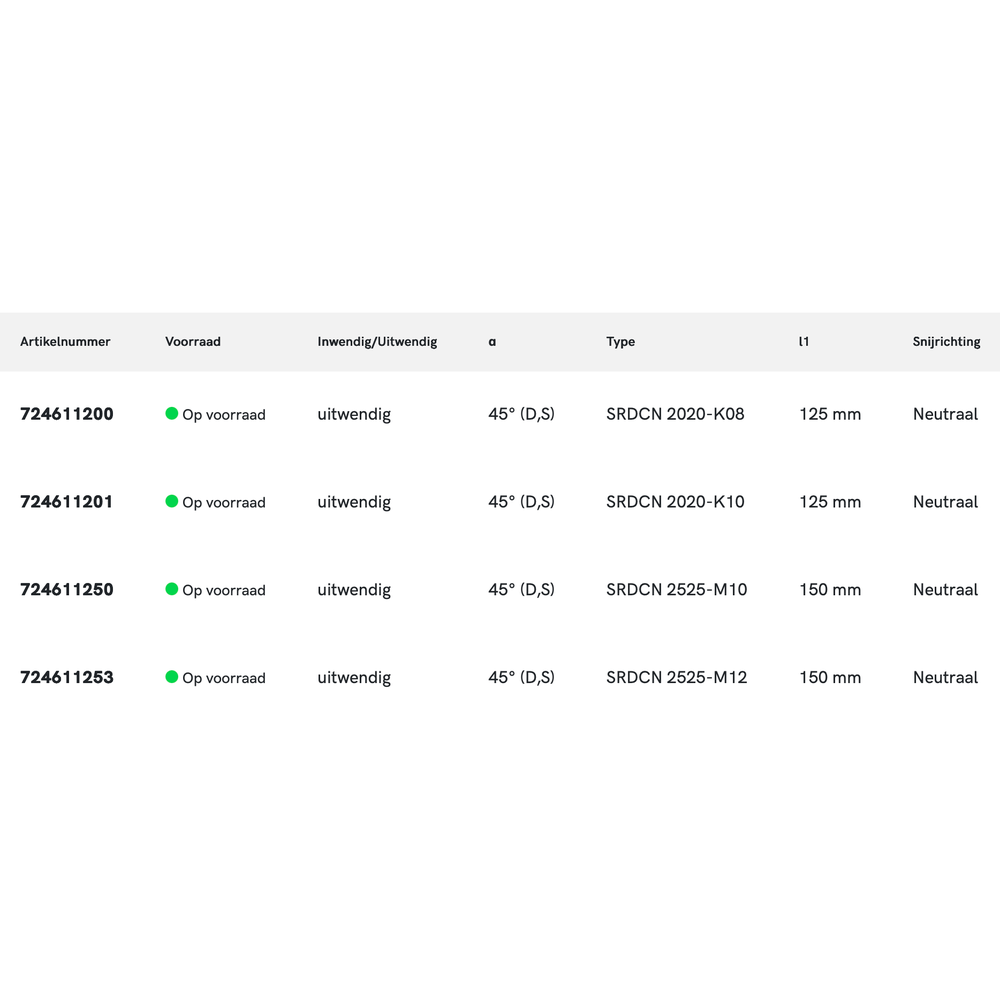Screen dimensions: 1000x1000
Task: Click green stock dot in 724611201 row
Action: (172, 502)
